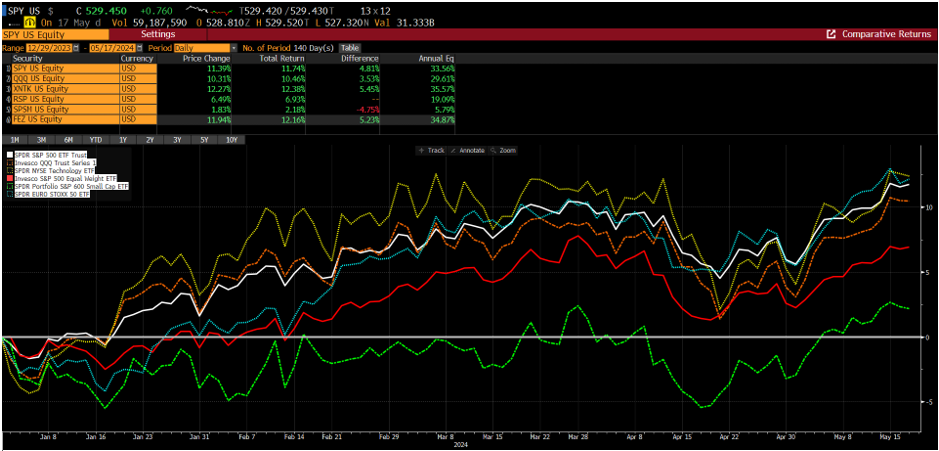Click the Currency column header
The image size is (939, 451).
(137, 59)
